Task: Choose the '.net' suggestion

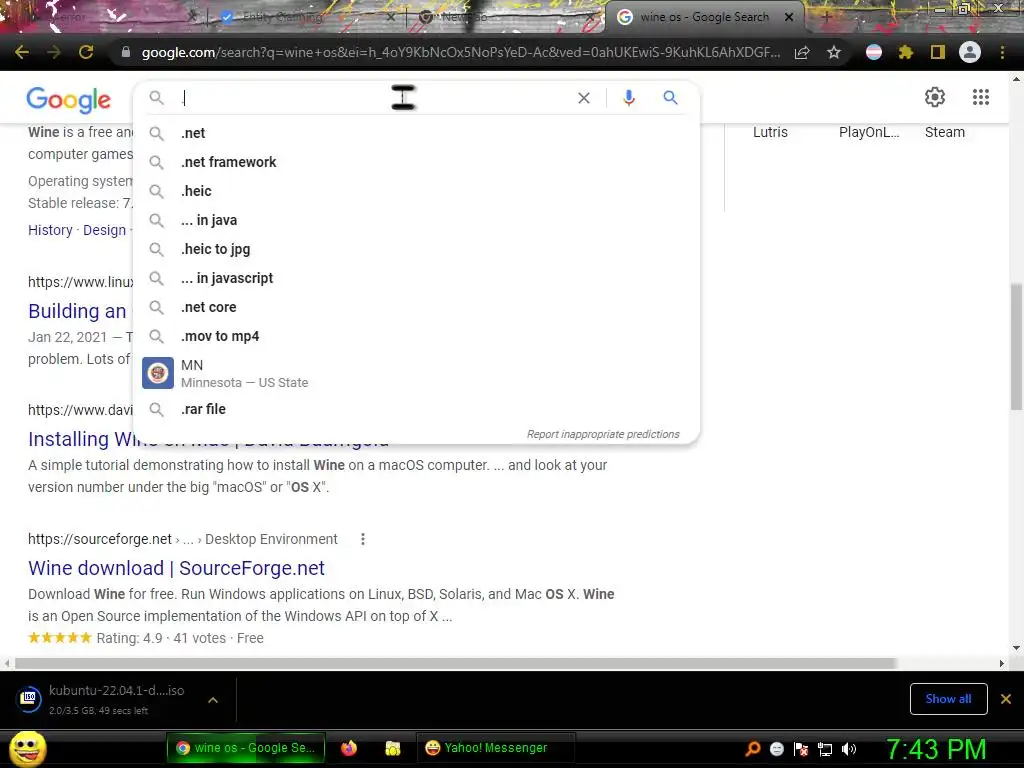Action: click(416, 133)
